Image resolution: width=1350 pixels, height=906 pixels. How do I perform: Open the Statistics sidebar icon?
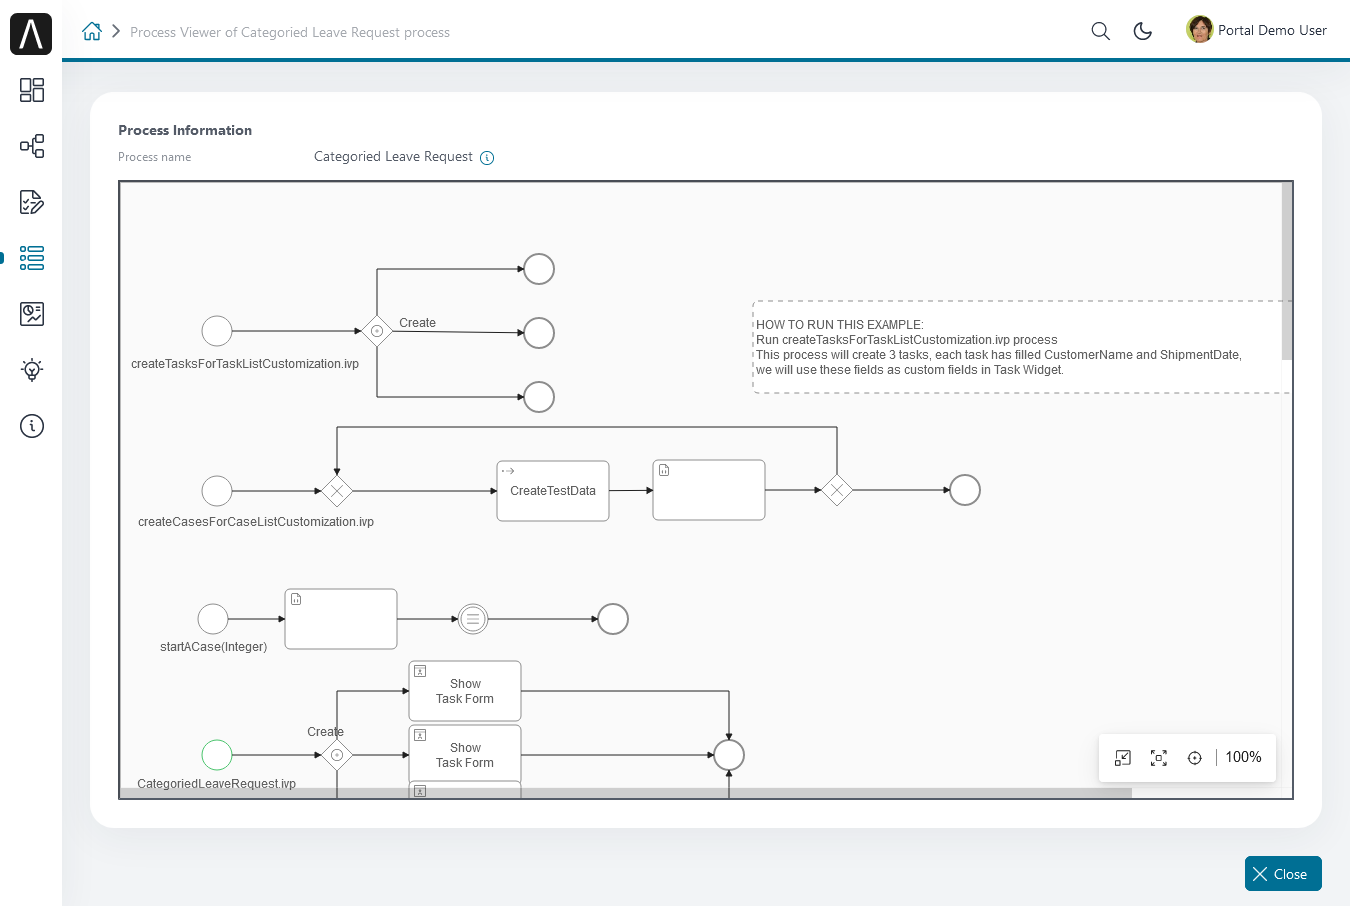pyautogui.click(x=32, y=314)
